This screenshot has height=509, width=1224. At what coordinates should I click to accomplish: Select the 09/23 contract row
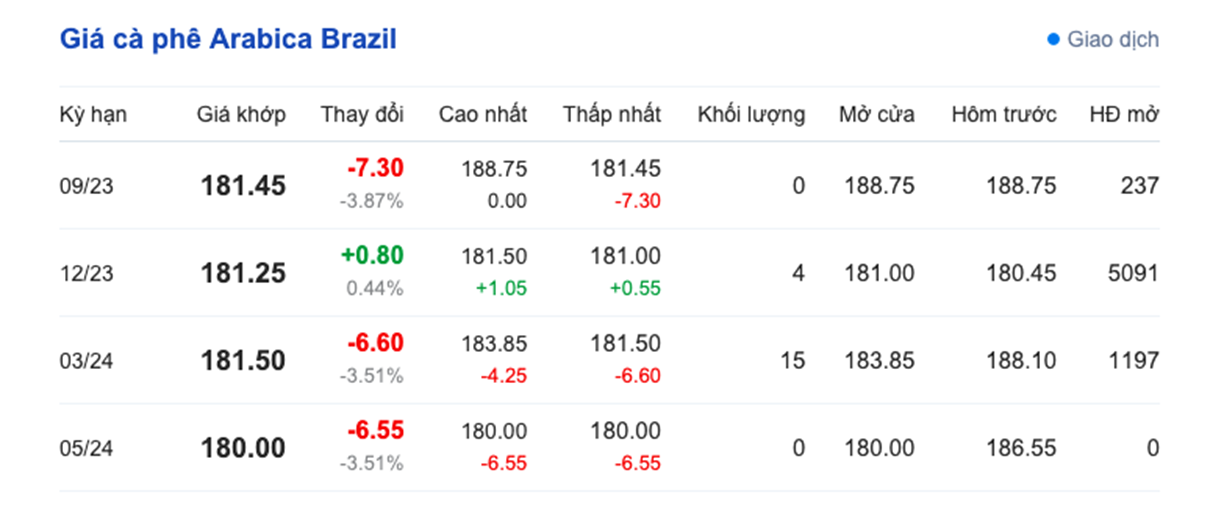pyautogui.click(x=610, y=185)
